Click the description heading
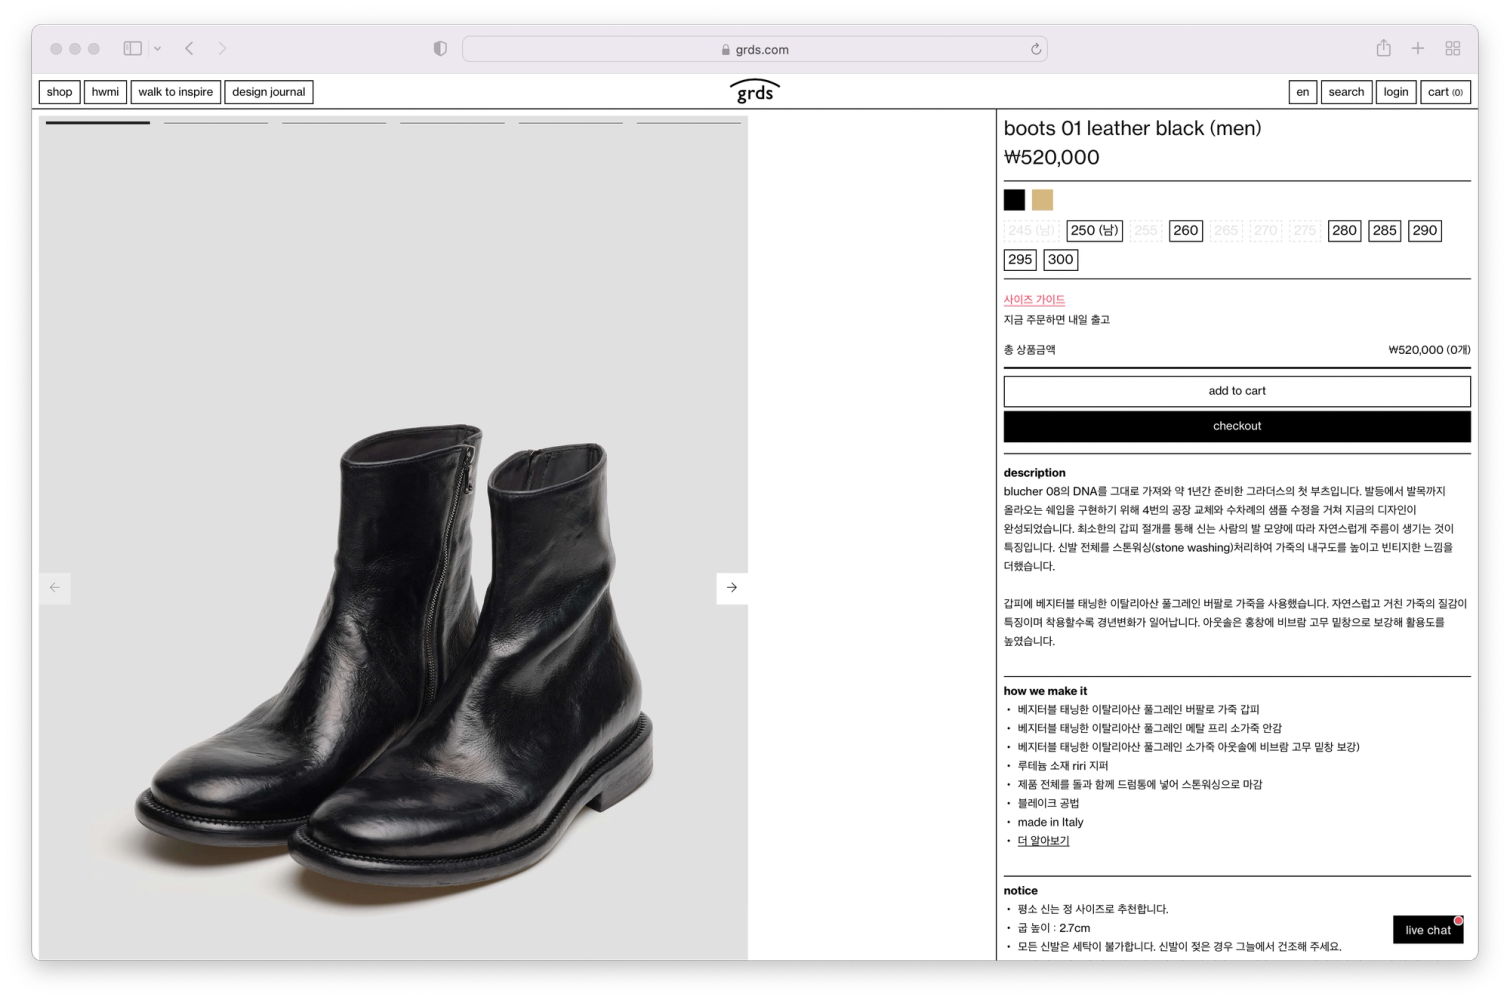1510x1000 pixels. coord(1035,473)
